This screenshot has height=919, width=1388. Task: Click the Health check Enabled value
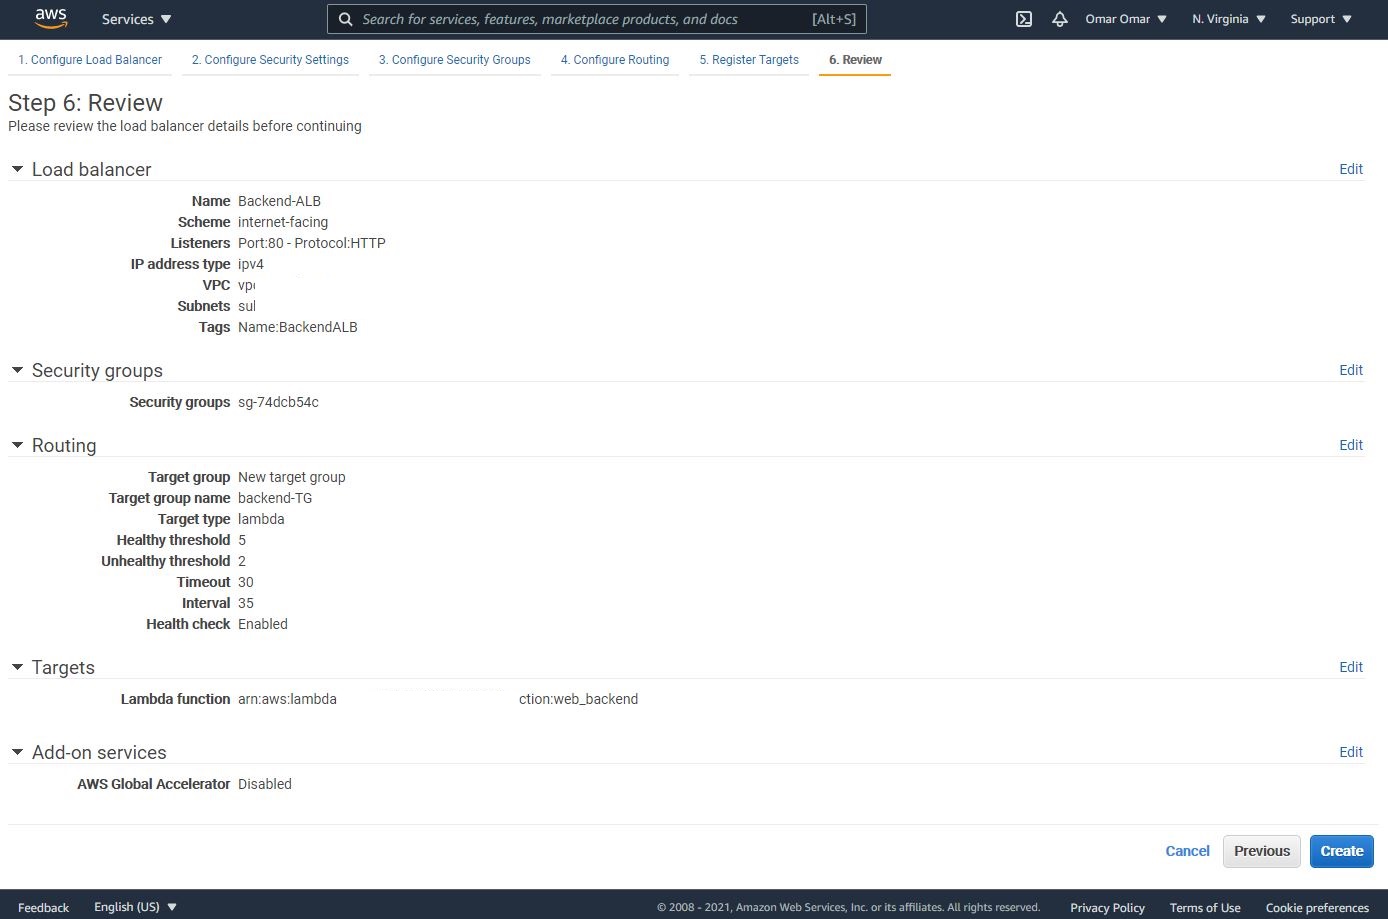[x=263, y=624]
